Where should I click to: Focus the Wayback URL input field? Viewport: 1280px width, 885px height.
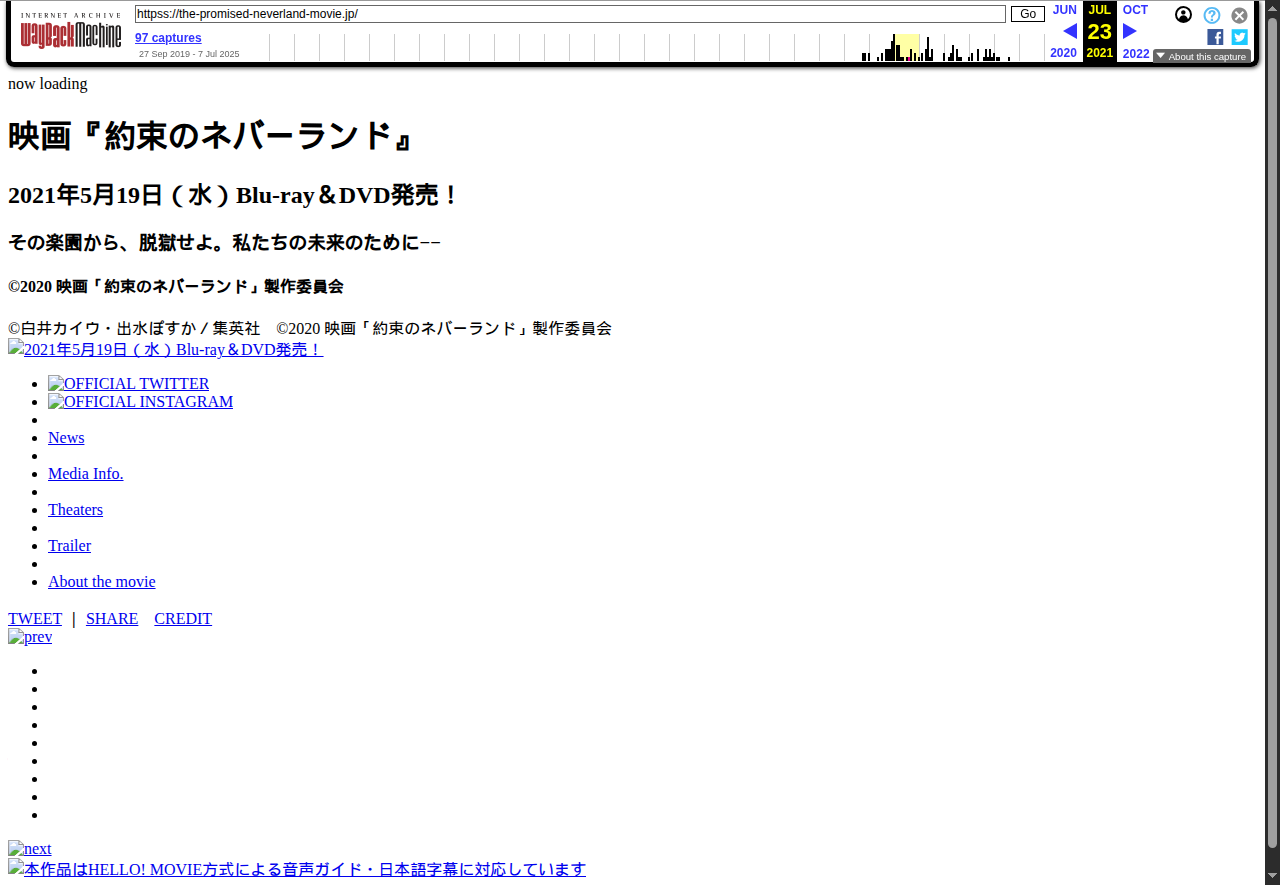[x=570, y=14]
